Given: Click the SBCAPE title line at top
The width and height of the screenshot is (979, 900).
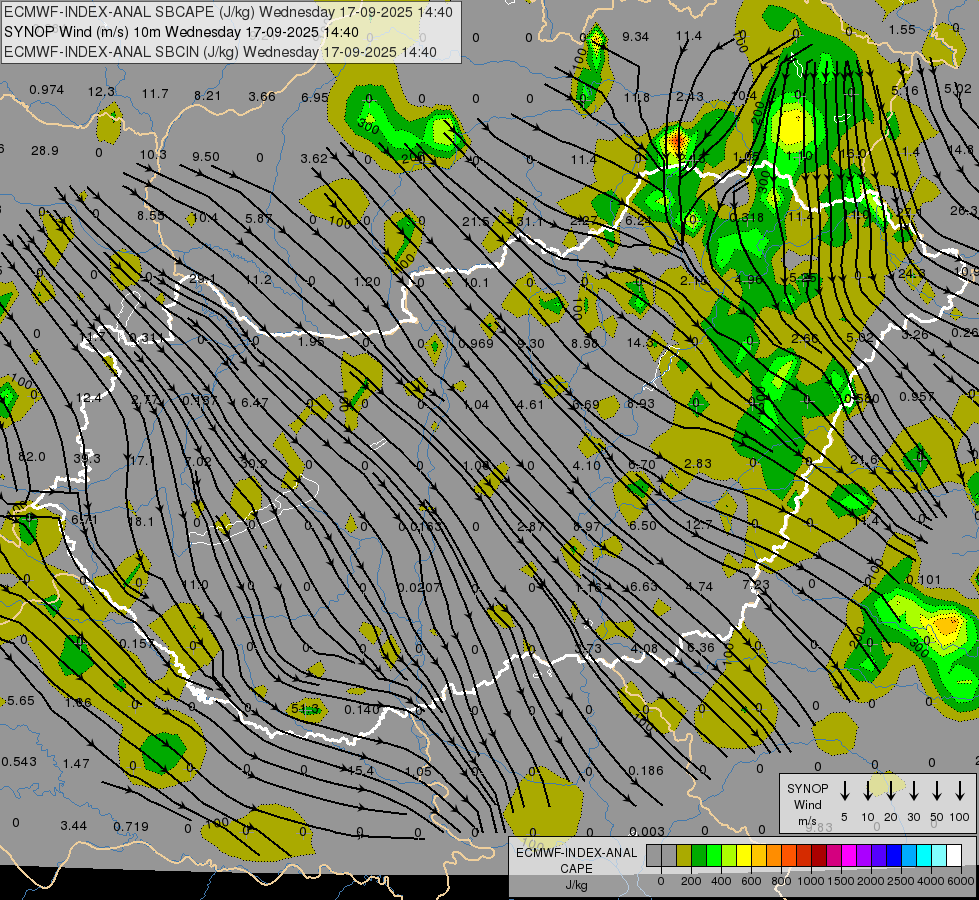Looking at the screenshot, I should pyautogui.click(x=228, y=13).
